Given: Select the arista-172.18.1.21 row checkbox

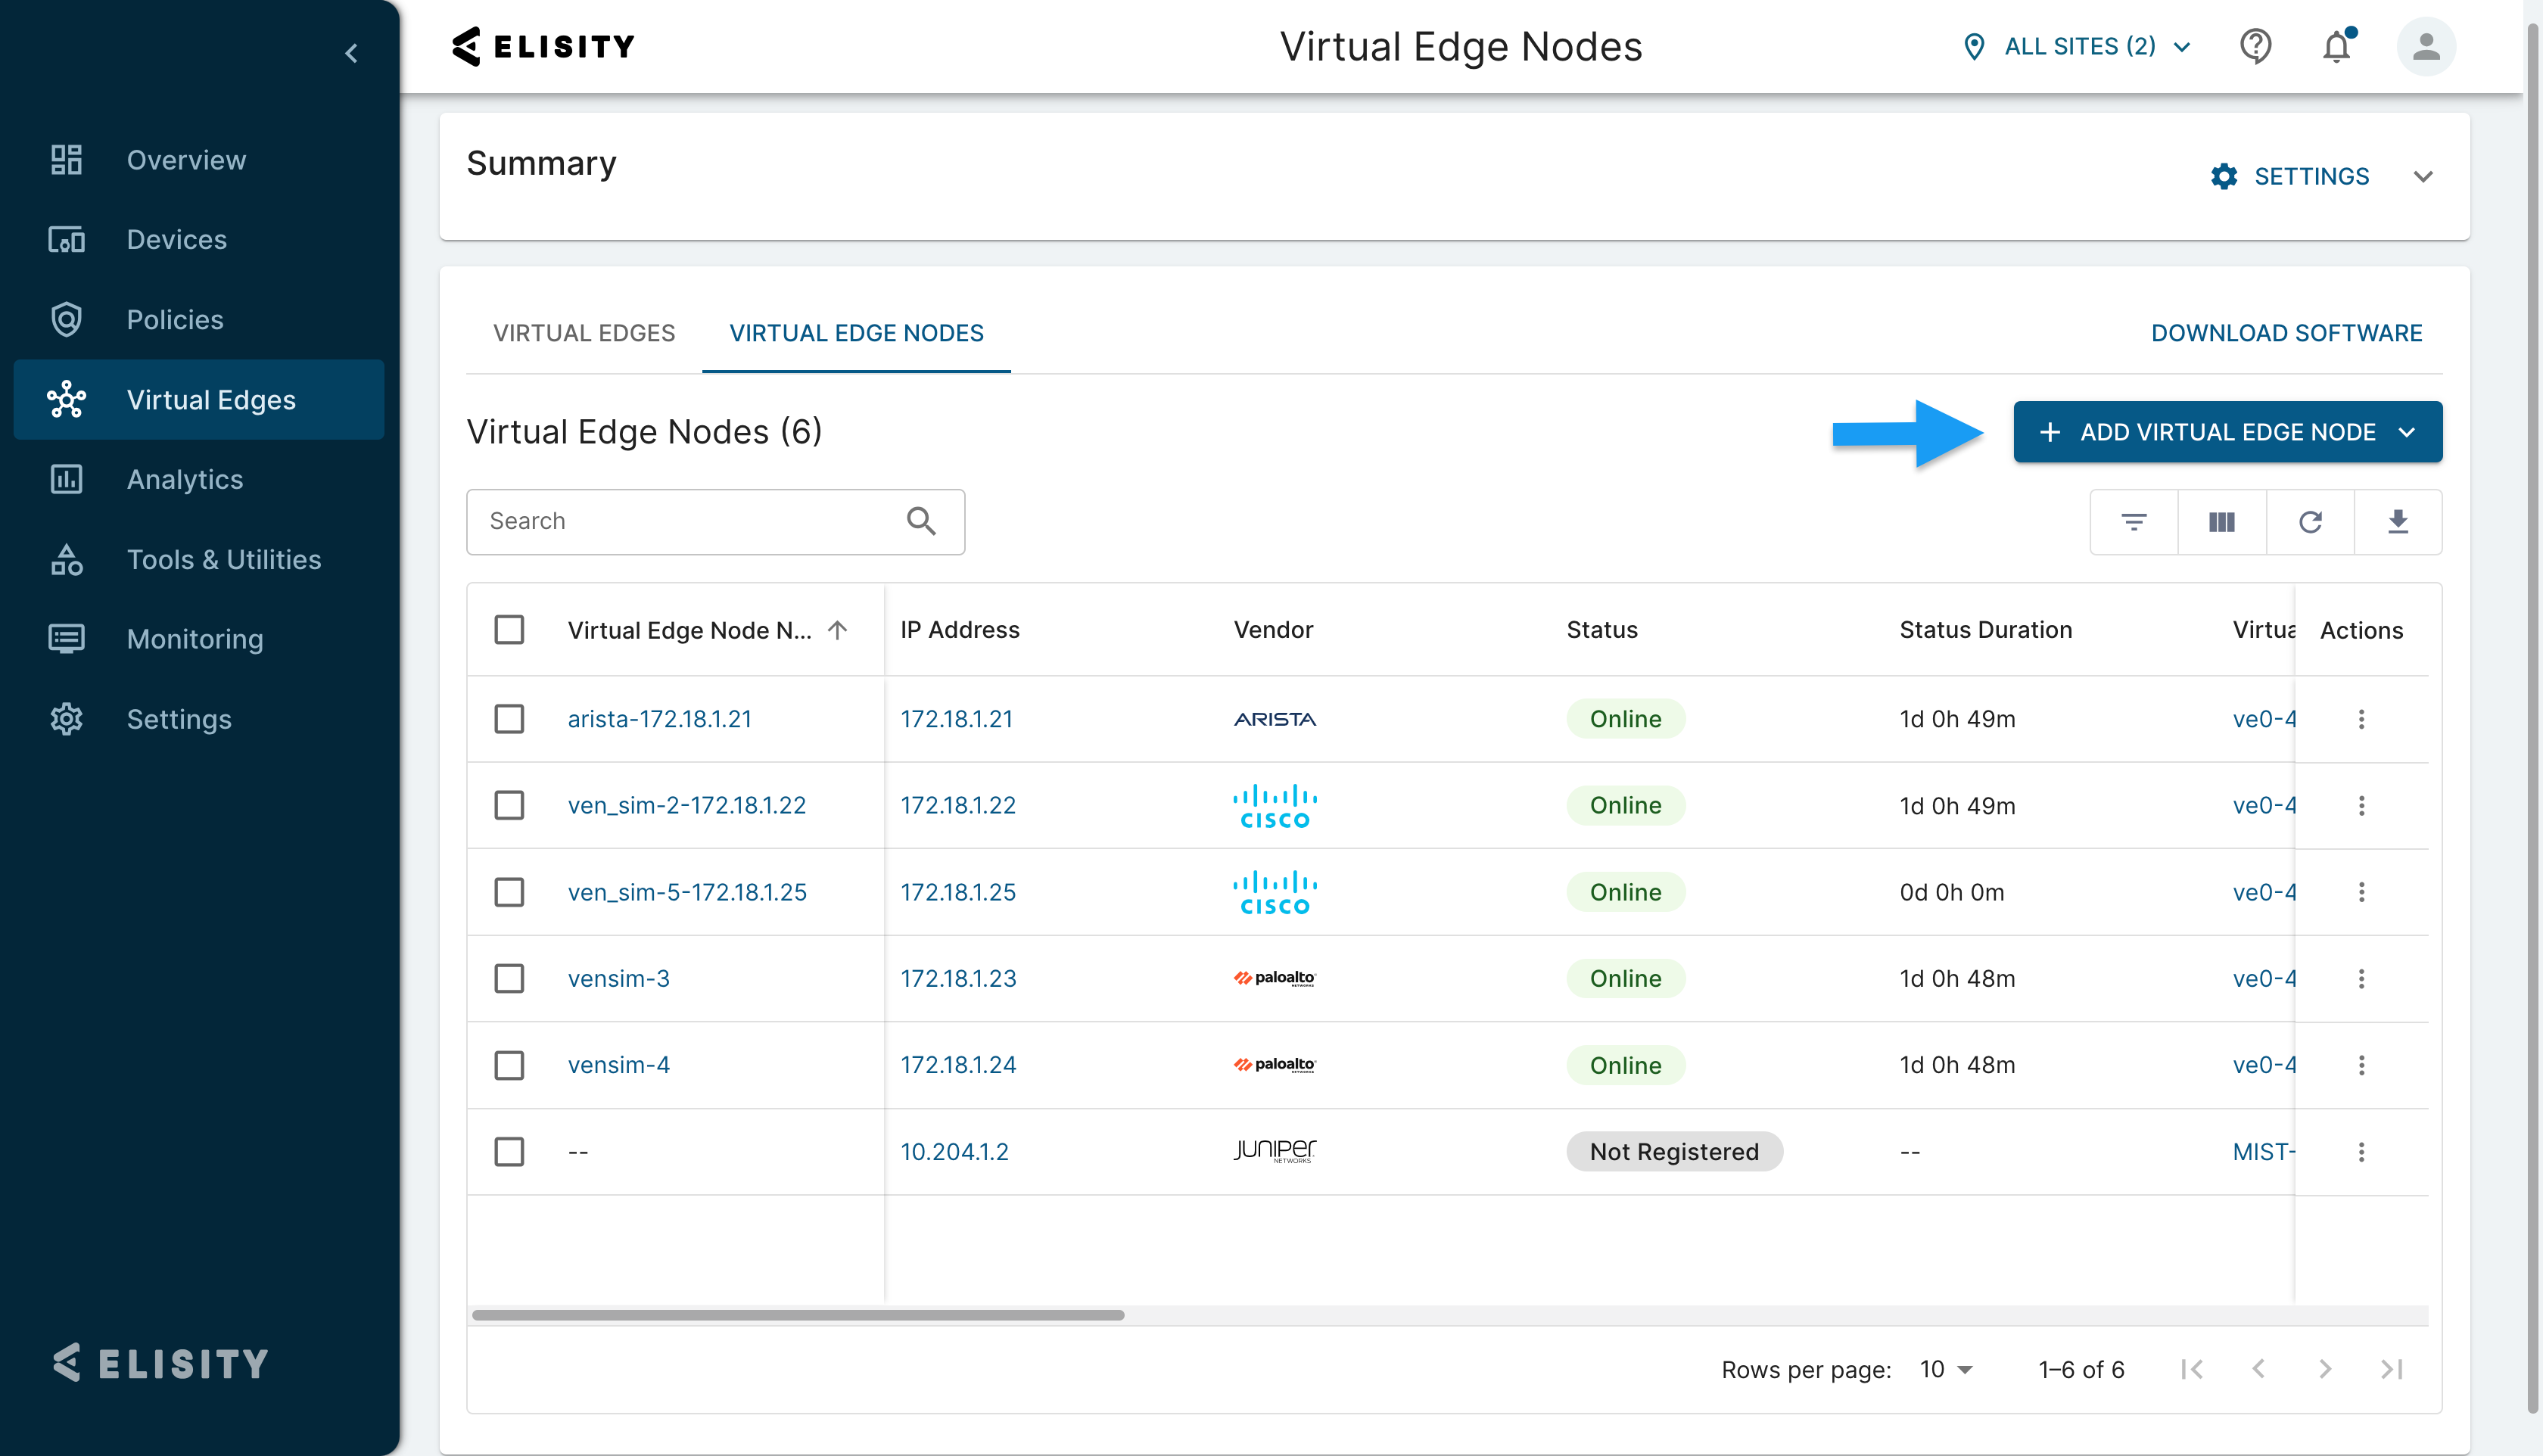Looking at the screenshot, I should click(509, 719).
